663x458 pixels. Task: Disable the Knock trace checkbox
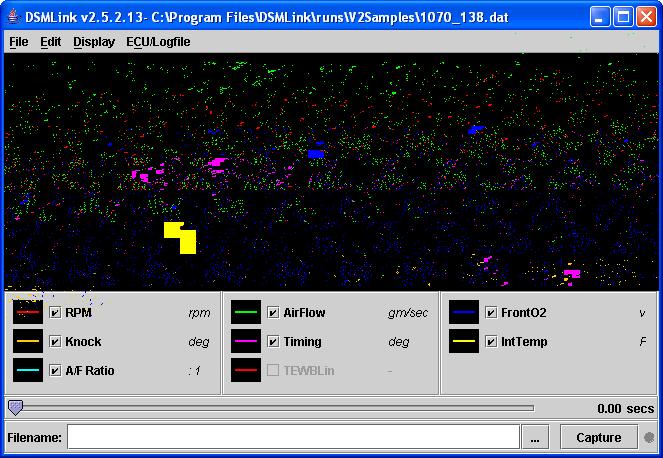[55, 341]
